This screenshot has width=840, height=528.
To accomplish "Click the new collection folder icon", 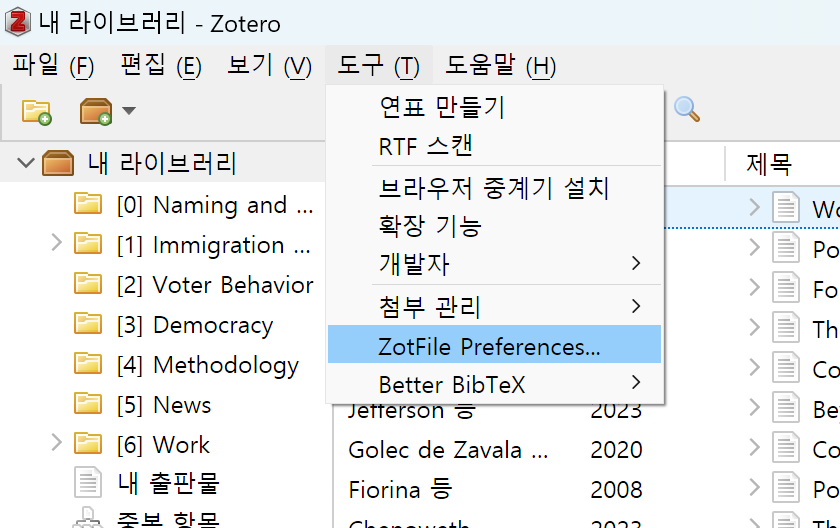I will pyautogui.click(x=36, y=111).
